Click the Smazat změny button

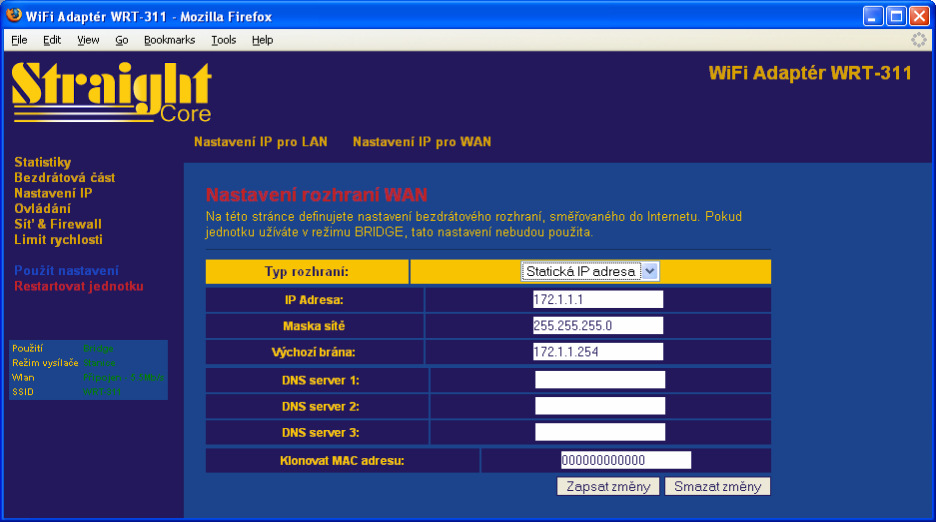point(718,487)
